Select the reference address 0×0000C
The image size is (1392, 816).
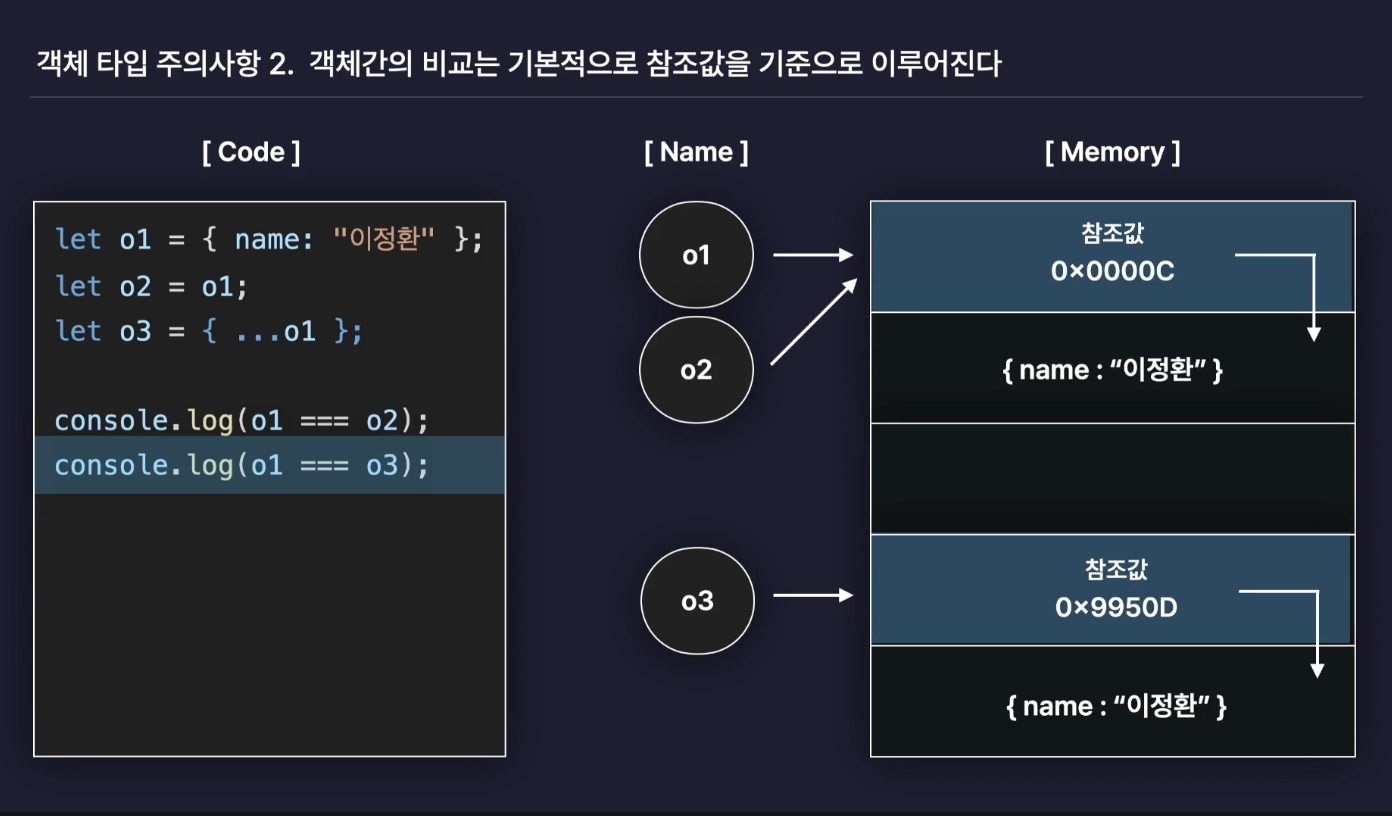coord(1112,271)
